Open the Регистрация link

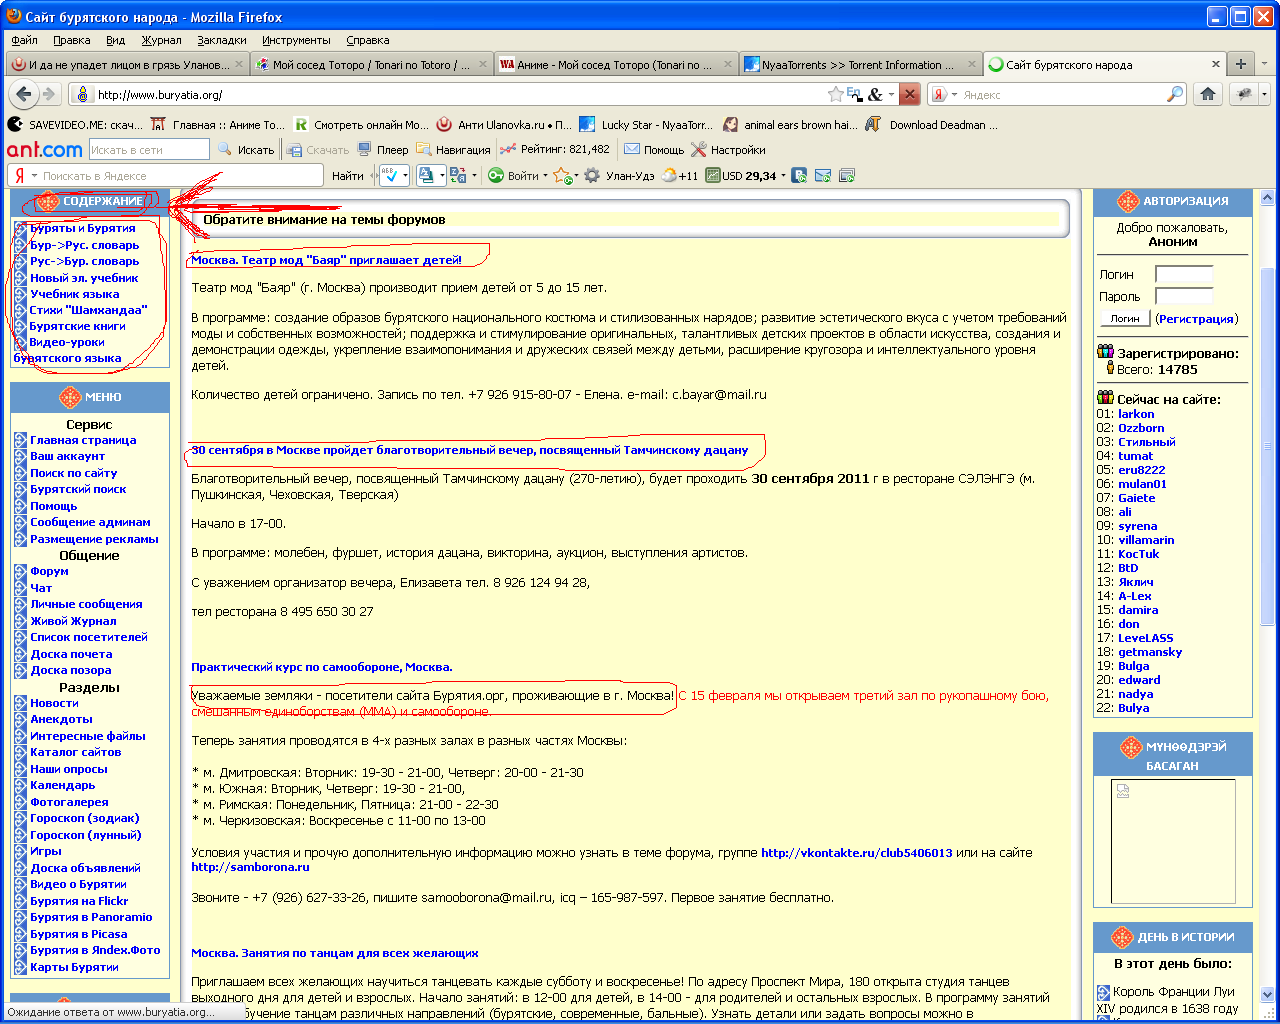tap(1196, 319)
